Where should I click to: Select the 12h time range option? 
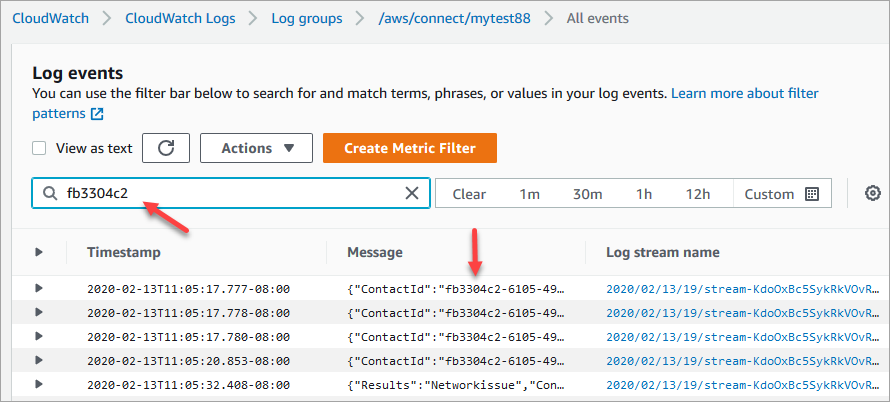(x=698, y=194)
